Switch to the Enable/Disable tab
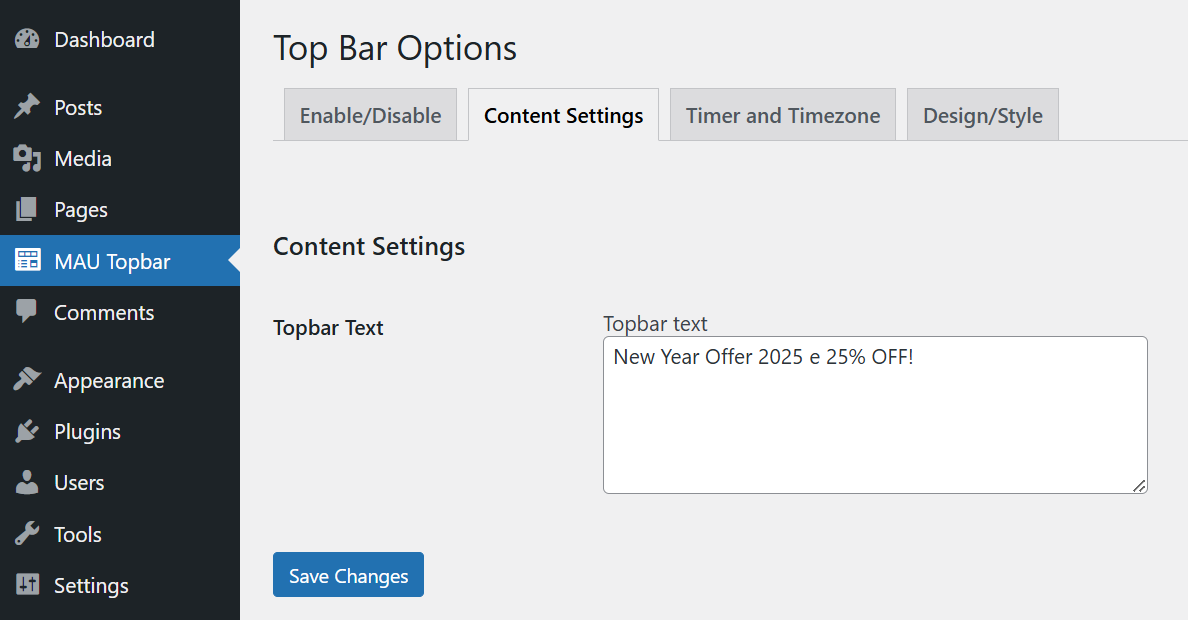The width and height of the screenshot is (1188, 620). (370, 116)
